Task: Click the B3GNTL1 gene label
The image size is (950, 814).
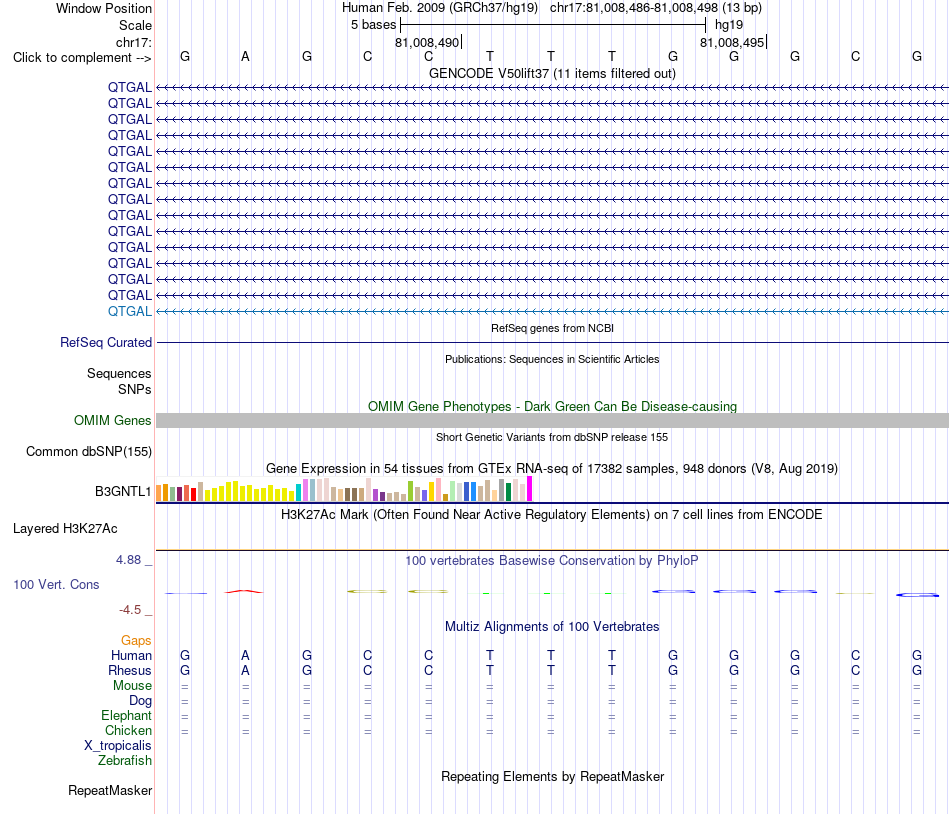Action: pos(123,491)
